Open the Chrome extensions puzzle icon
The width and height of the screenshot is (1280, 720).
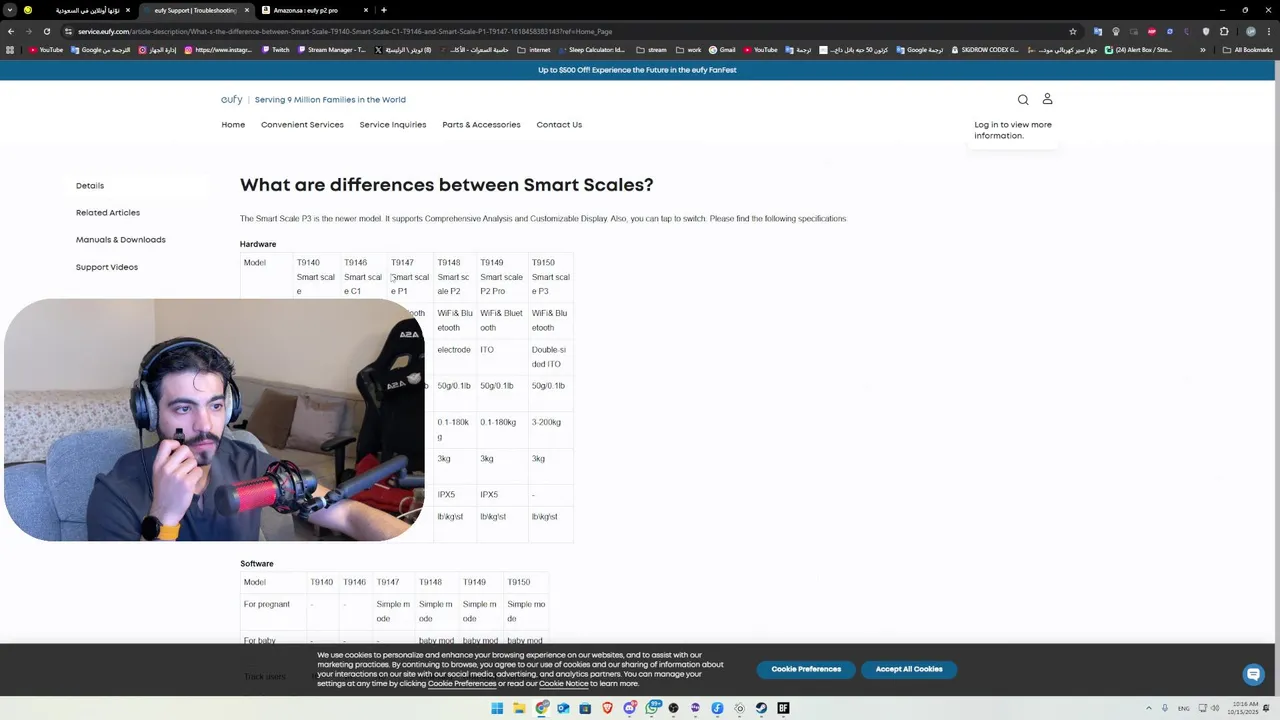coord(1223,31)
